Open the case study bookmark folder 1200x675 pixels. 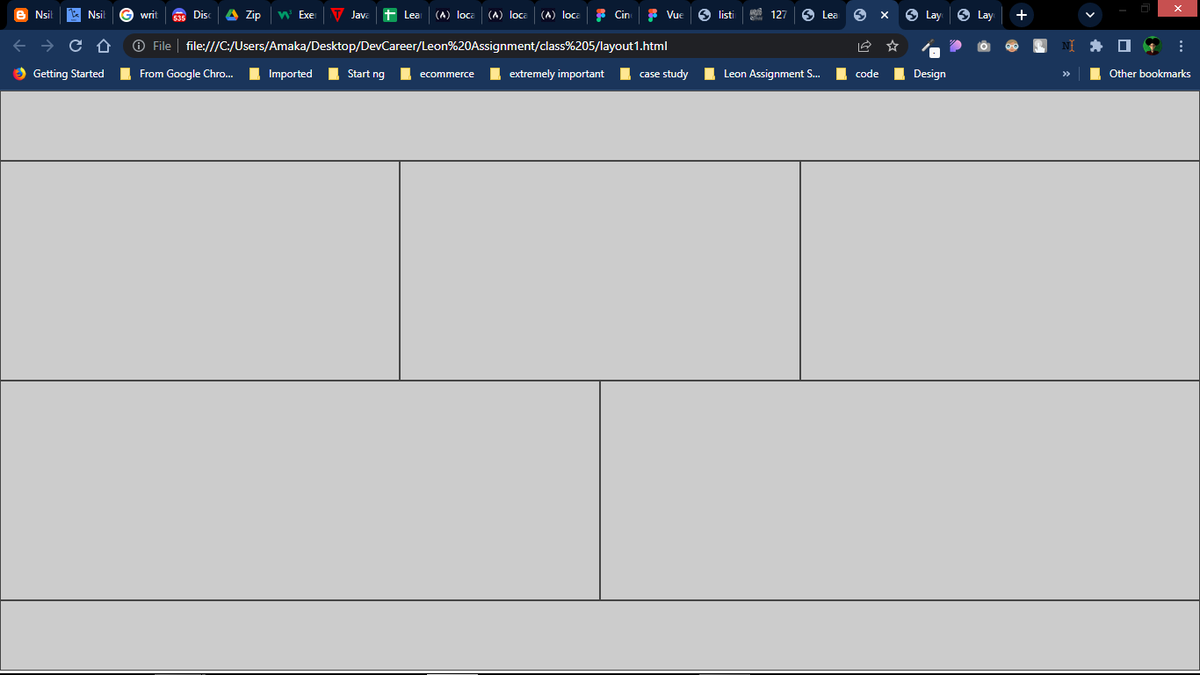click(654, 74)
